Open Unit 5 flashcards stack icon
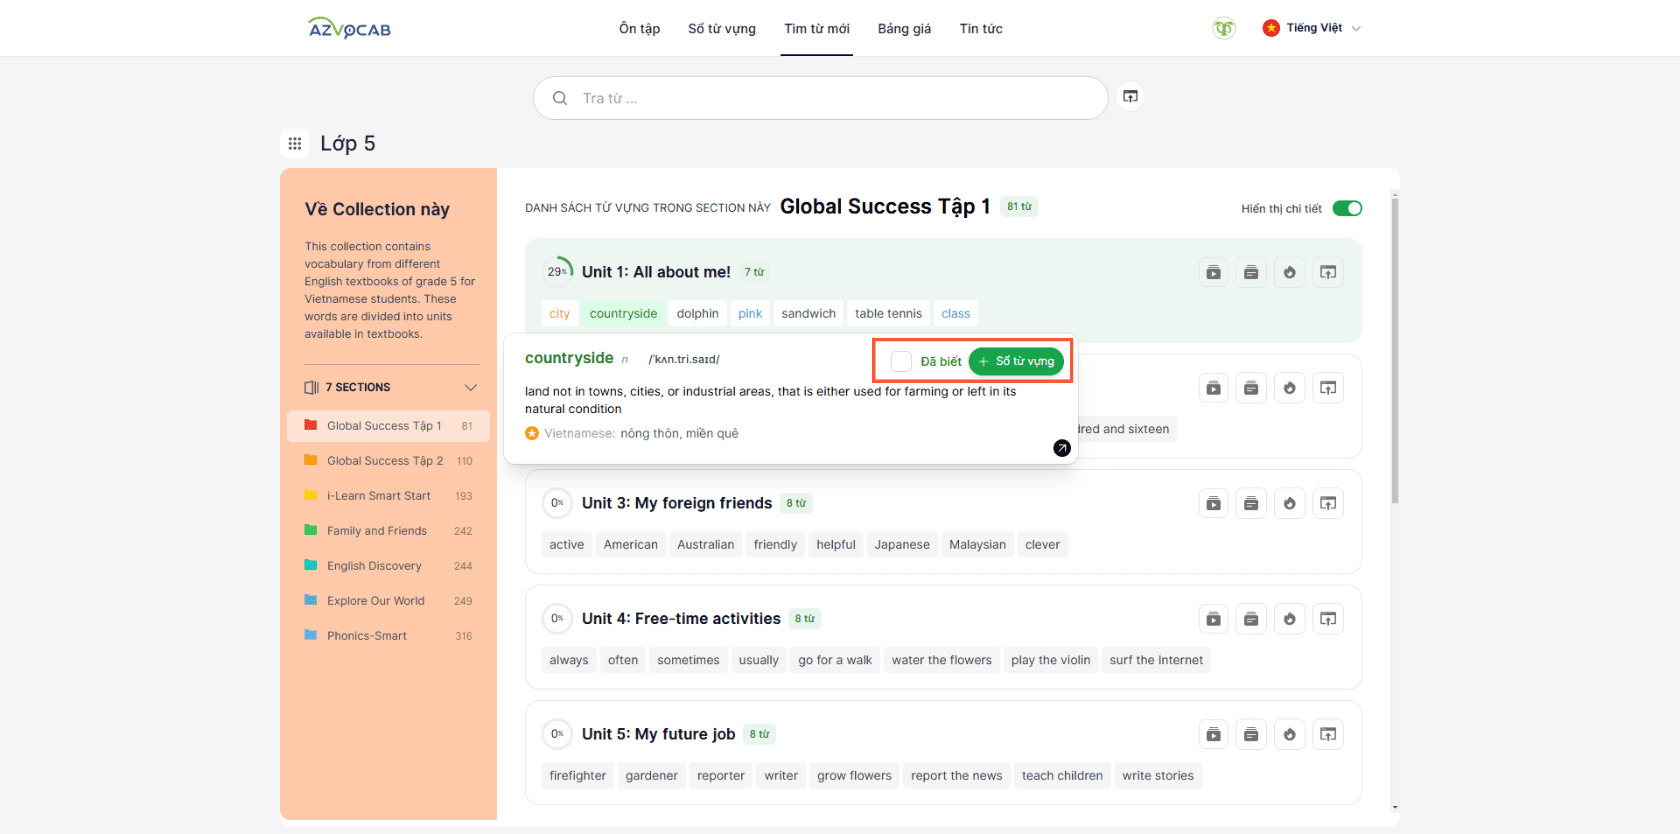The image size is (1680, 834). coord(1251,734)
